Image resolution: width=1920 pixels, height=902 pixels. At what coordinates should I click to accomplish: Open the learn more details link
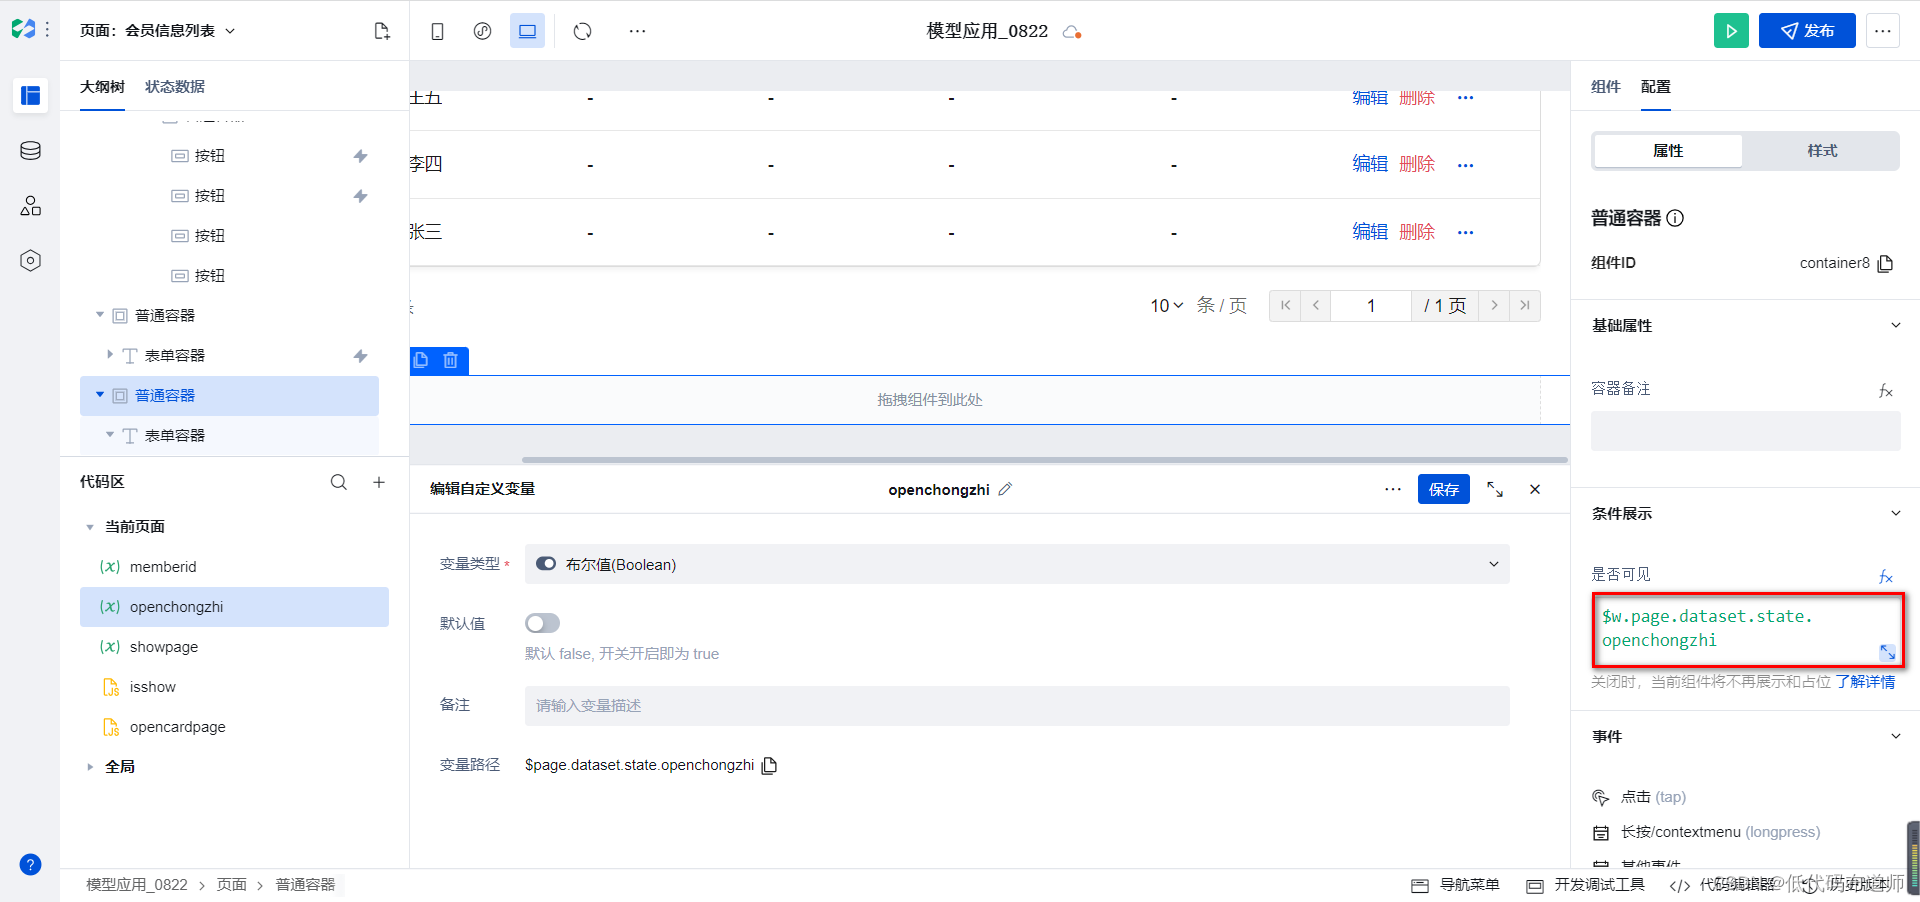tap(1865, 682)
